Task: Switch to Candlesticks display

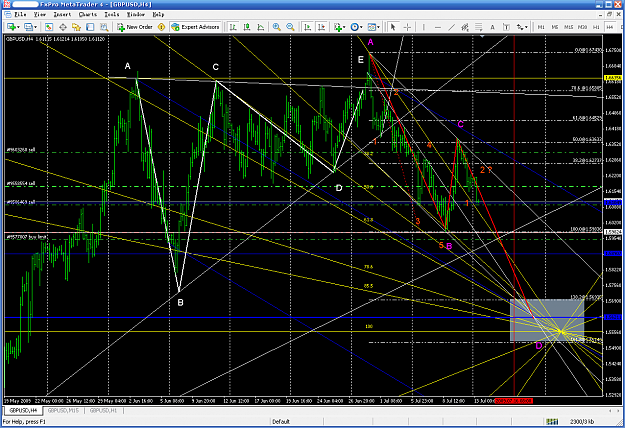Action: [x=247, y=27]
